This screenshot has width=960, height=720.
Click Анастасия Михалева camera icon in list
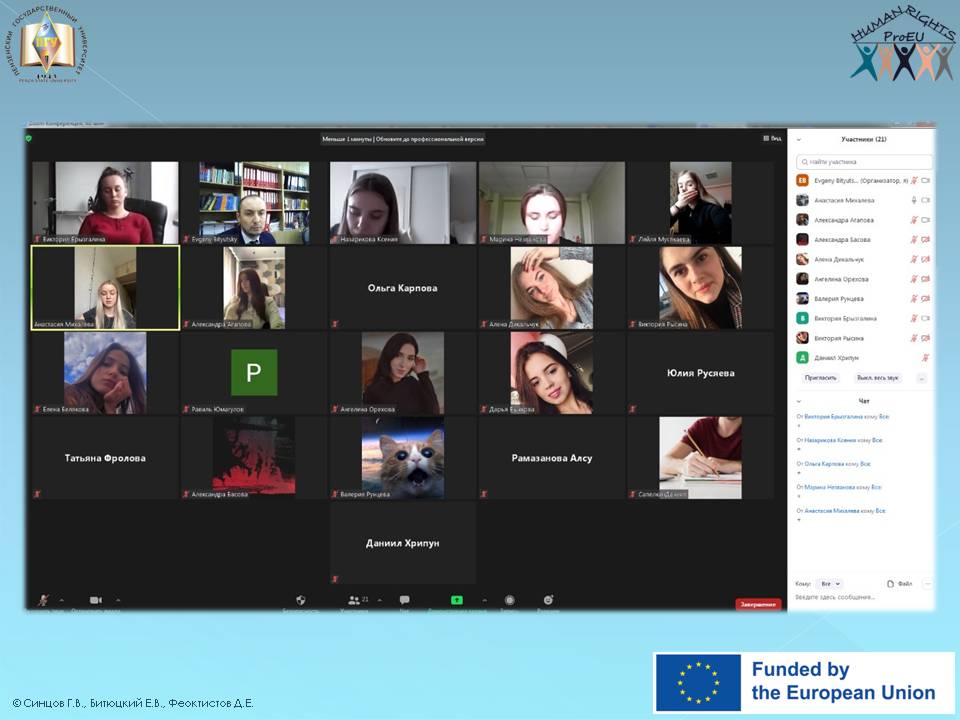[x=926, y=200]
